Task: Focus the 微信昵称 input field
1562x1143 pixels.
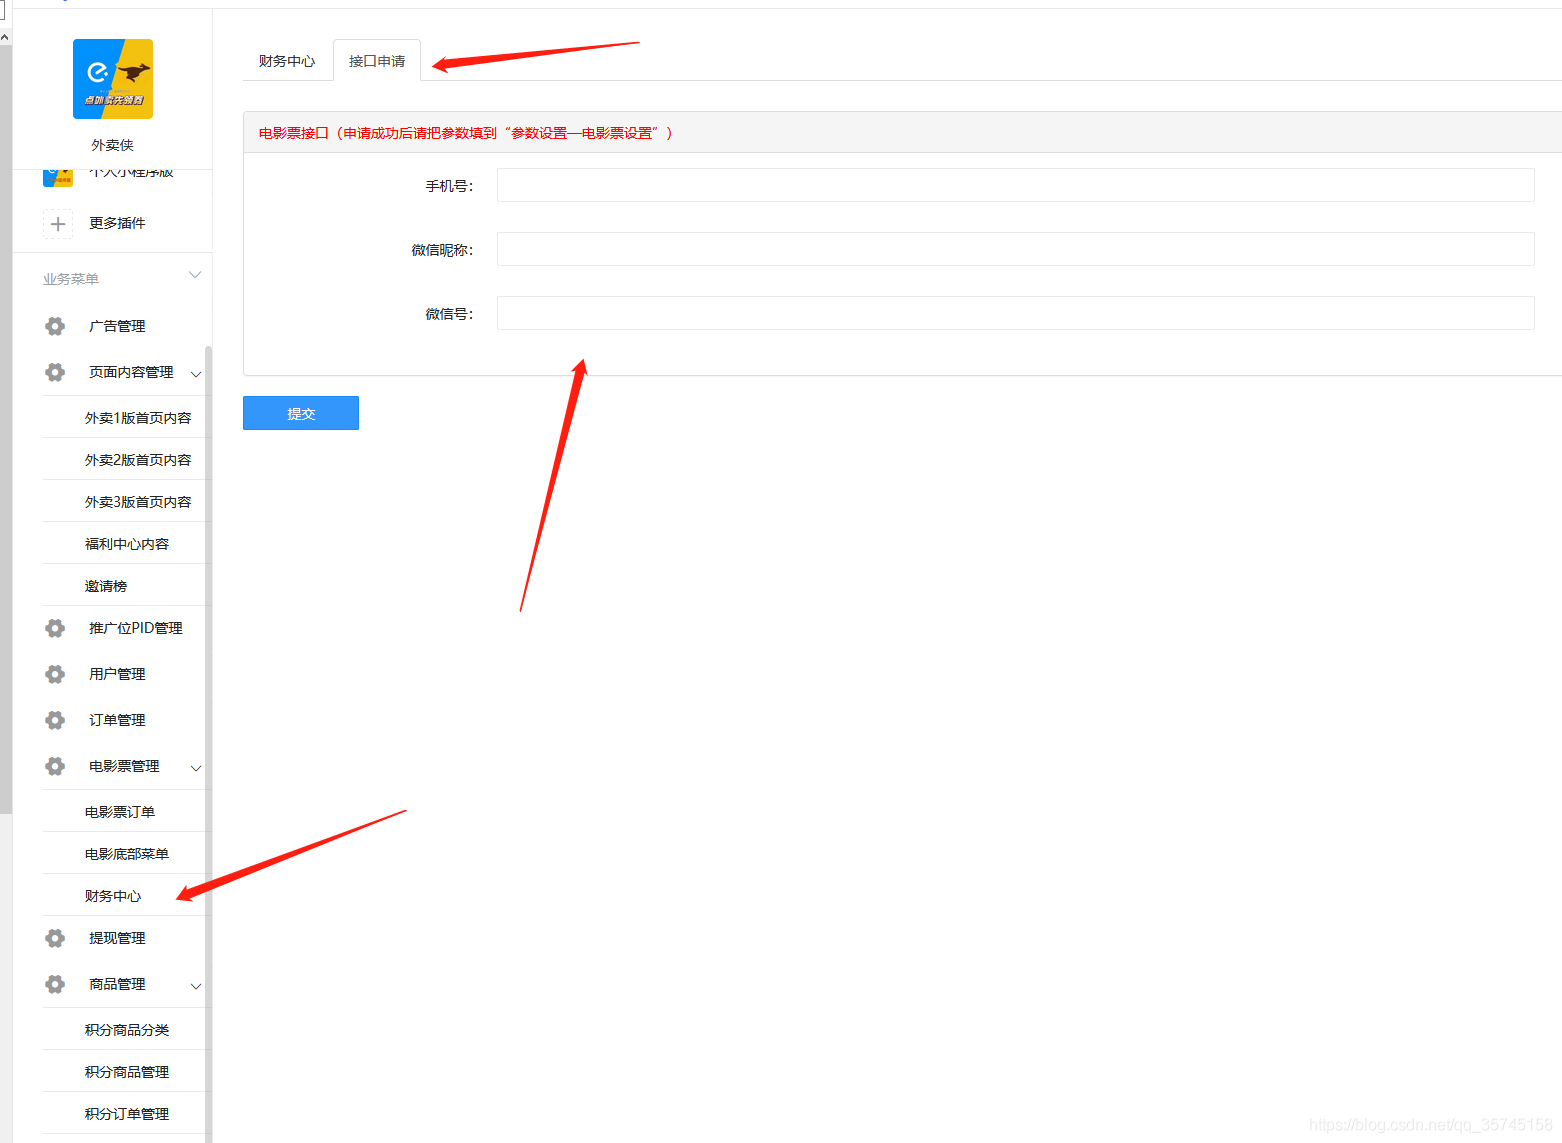Action: click(x=1015, y=249)
